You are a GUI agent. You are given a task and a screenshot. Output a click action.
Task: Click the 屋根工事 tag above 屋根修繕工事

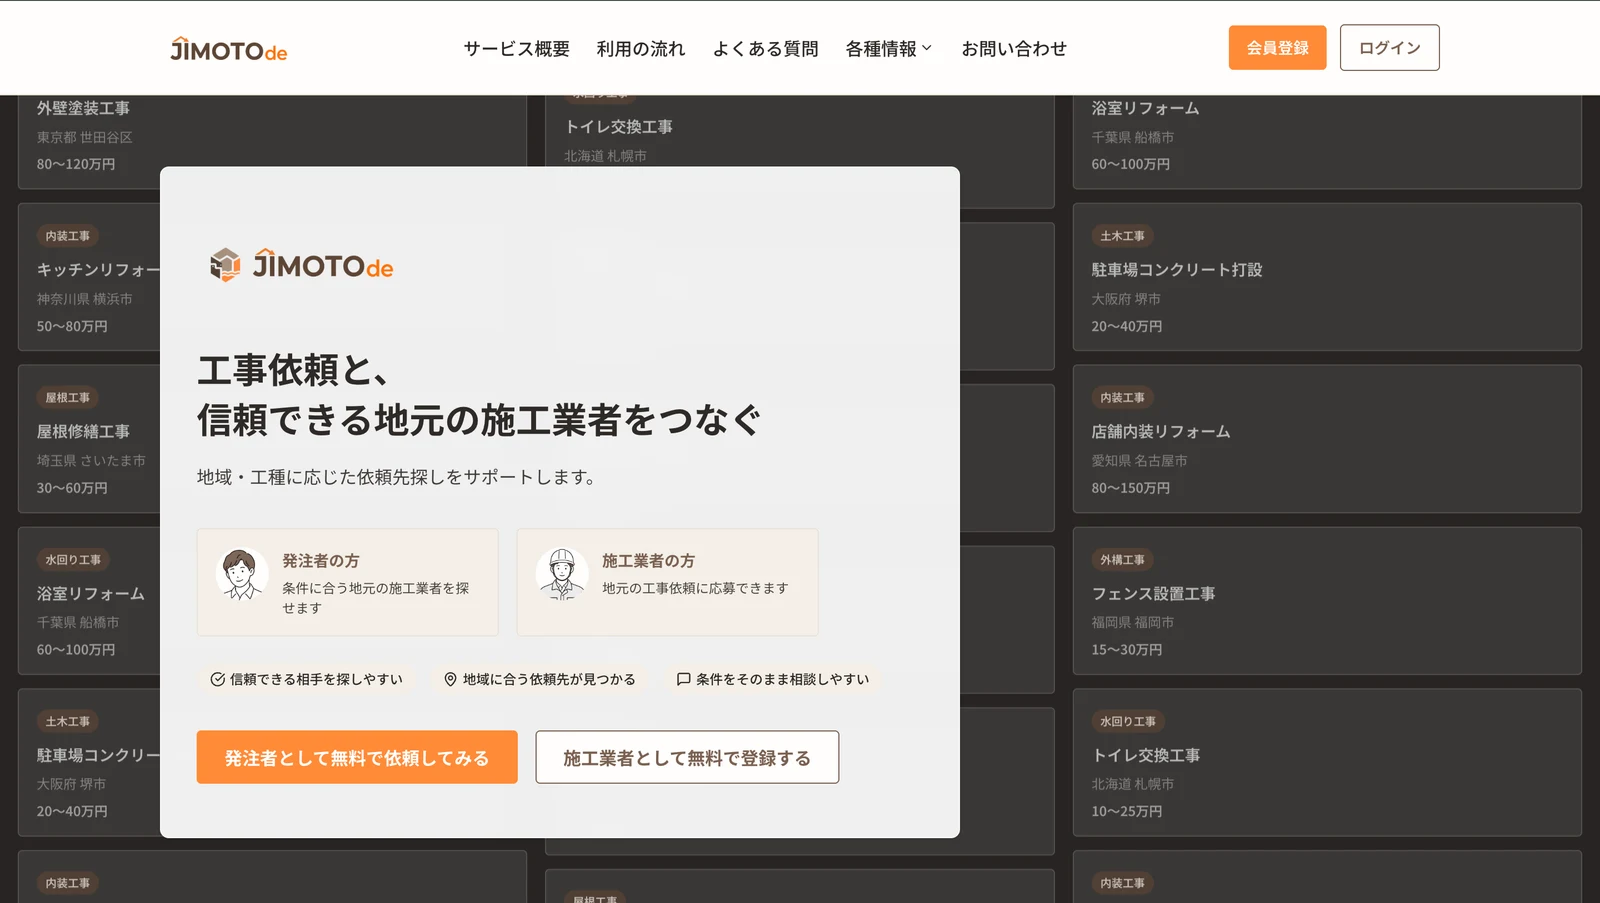pos(67,398)
